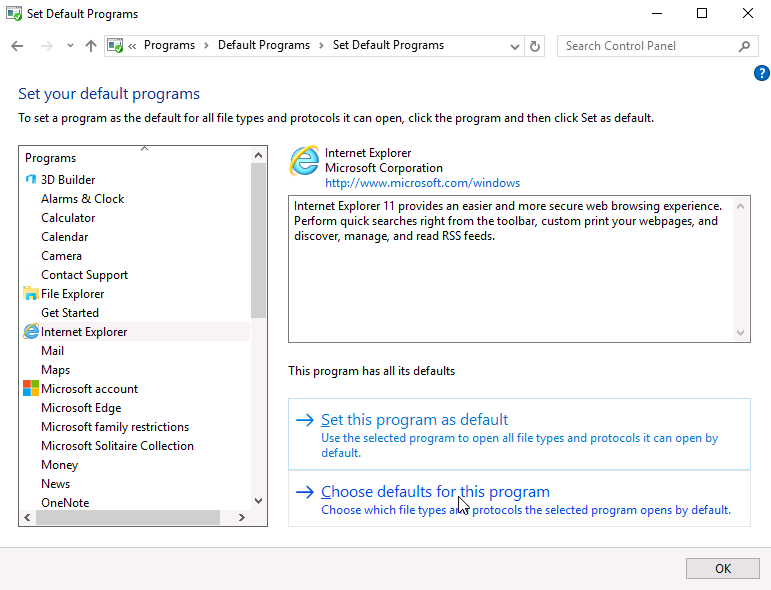The image size is (771, 590).
Task: Click description box scroll down arrow
Action: (x=741, y=333)
